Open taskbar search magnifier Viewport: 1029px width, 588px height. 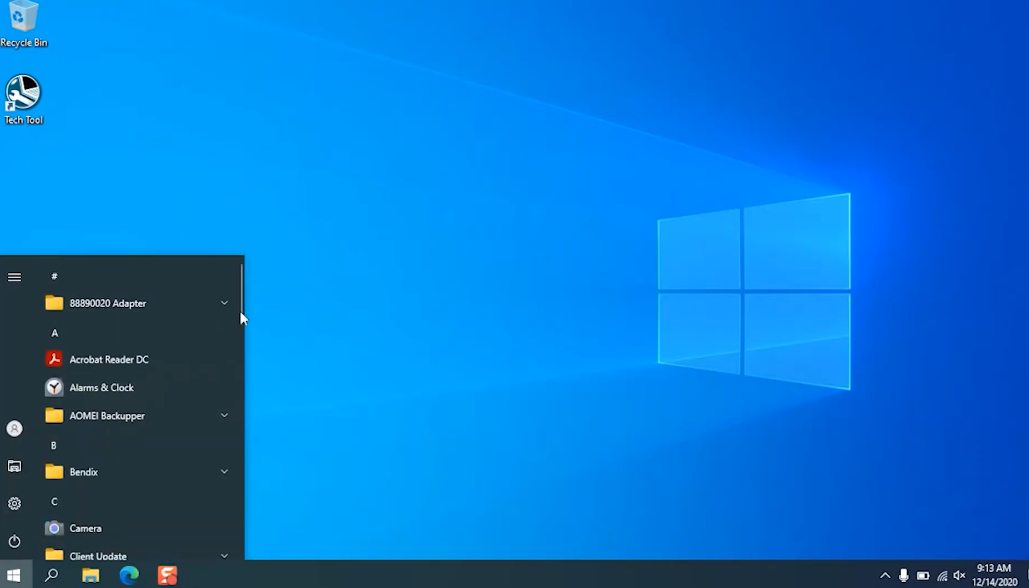click(x=51, y=576)
